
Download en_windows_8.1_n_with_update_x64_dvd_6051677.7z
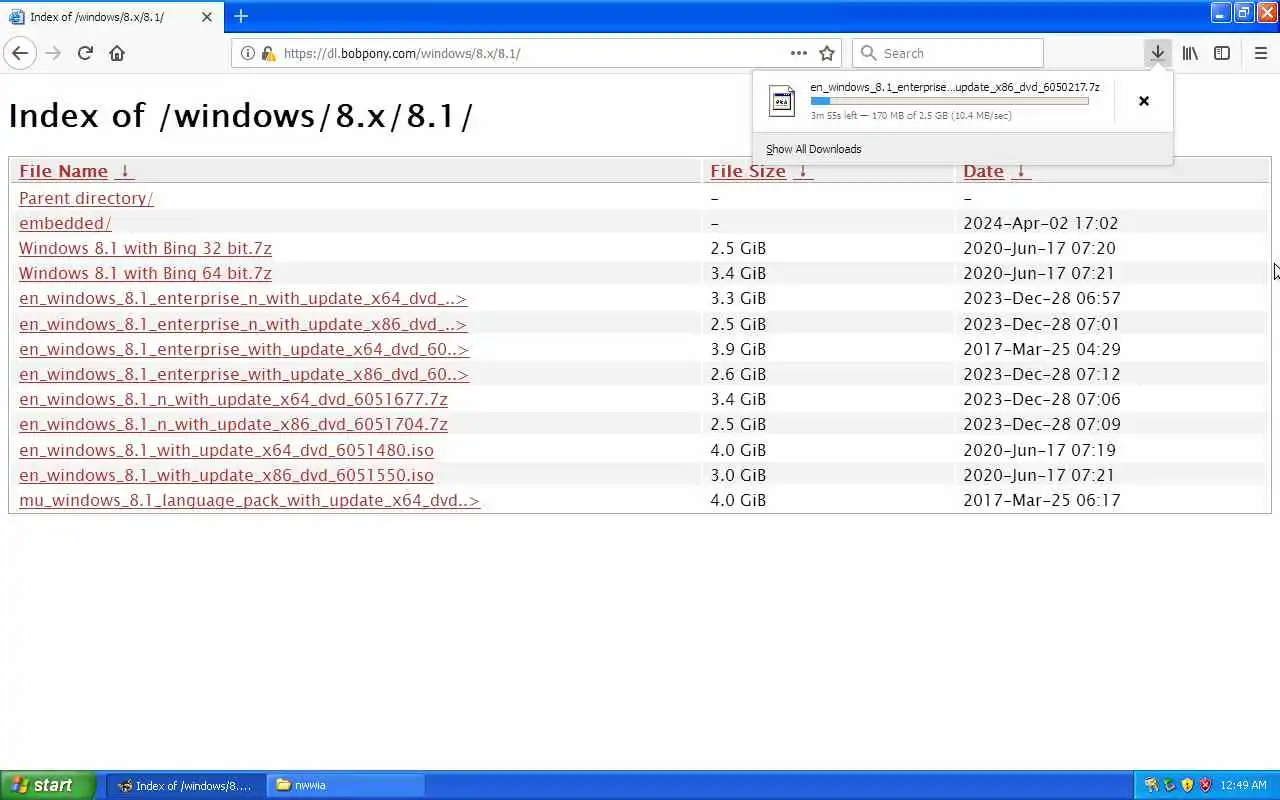click(x=233, y=399)
